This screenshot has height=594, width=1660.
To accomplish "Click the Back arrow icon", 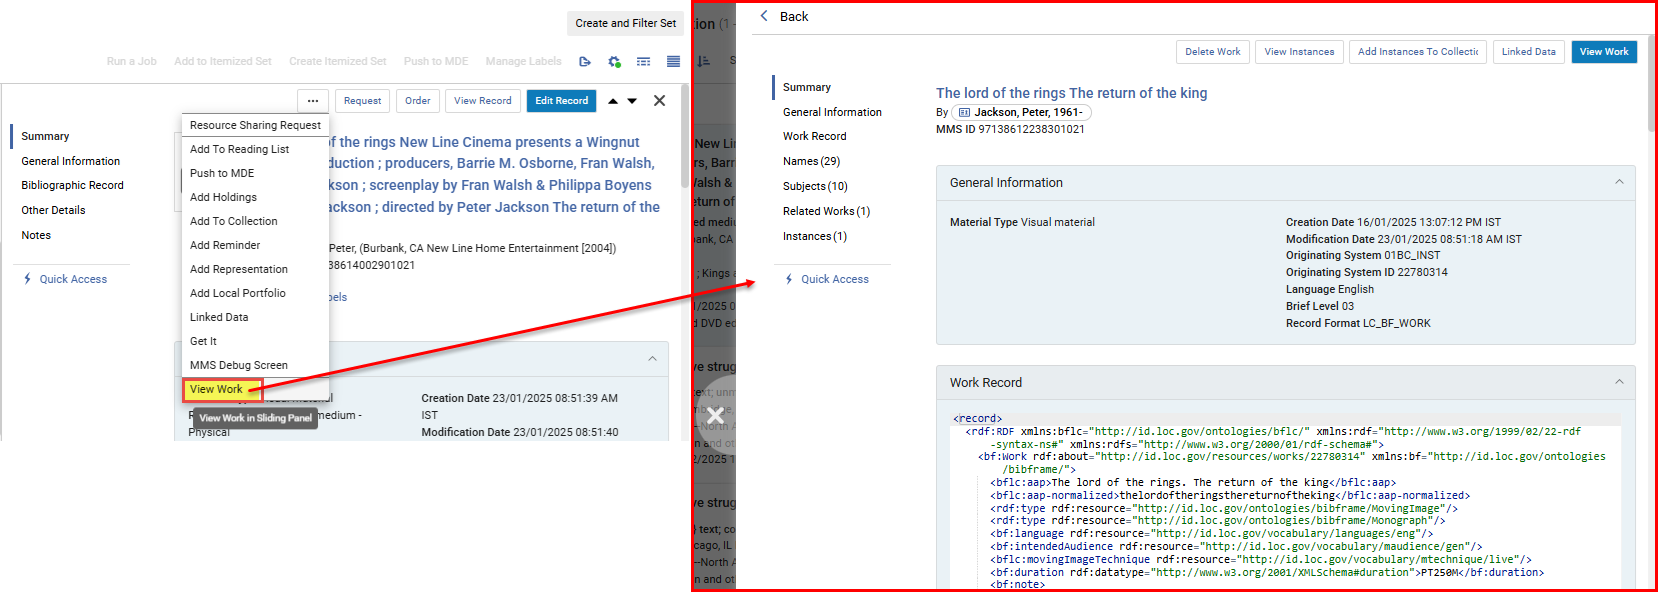I will (765, 16).
